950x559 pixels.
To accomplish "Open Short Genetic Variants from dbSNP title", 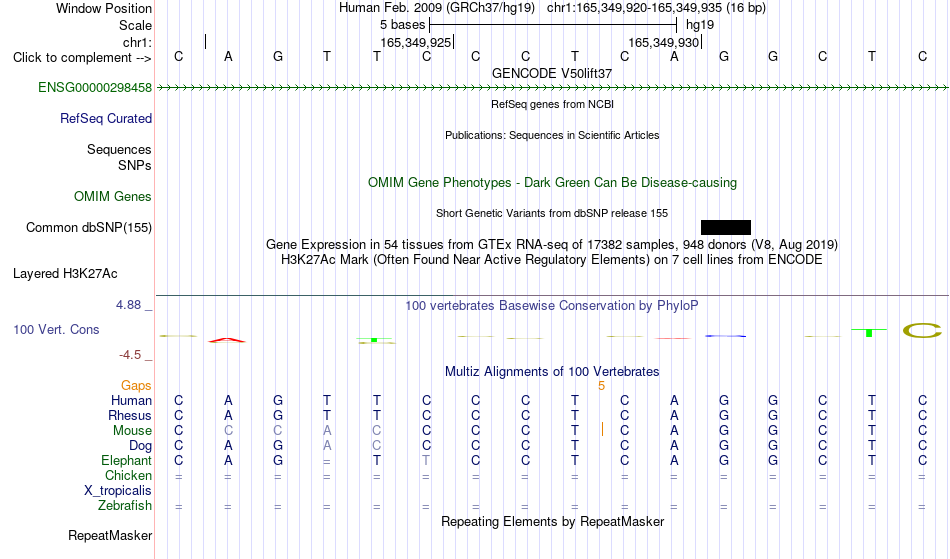I will pos(552,213).
